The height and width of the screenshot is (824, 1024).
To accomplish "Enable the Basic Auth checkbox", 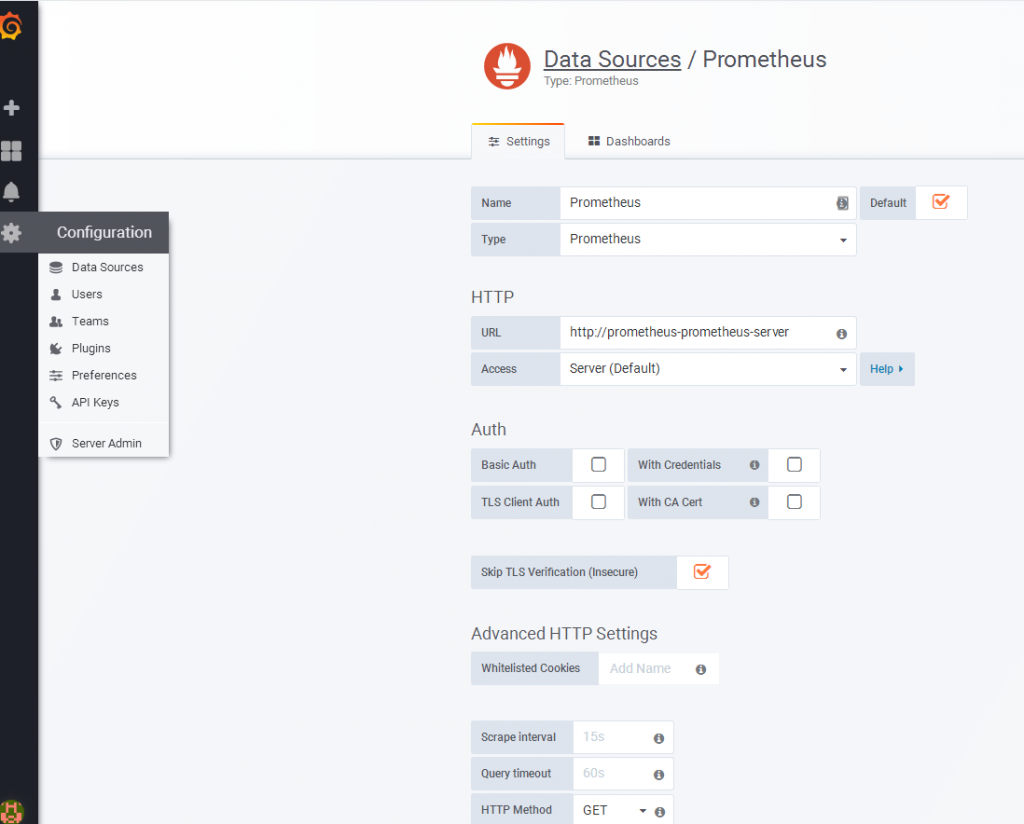I will pyautogui.click(x=598, y=464).
